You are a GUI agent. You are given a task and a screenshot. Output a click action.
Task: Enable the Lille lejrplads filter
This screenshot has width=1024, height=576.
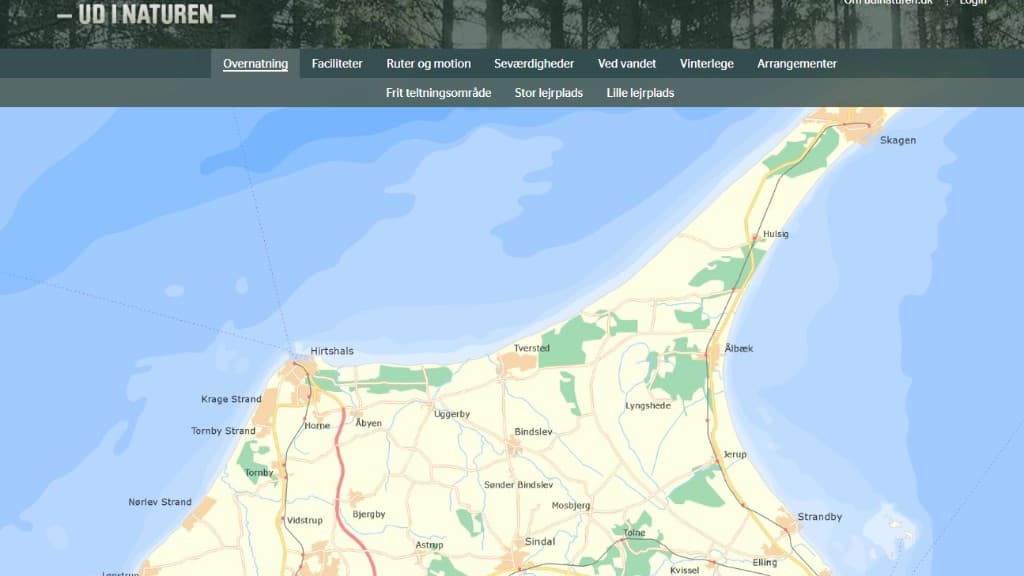[638, 92]
